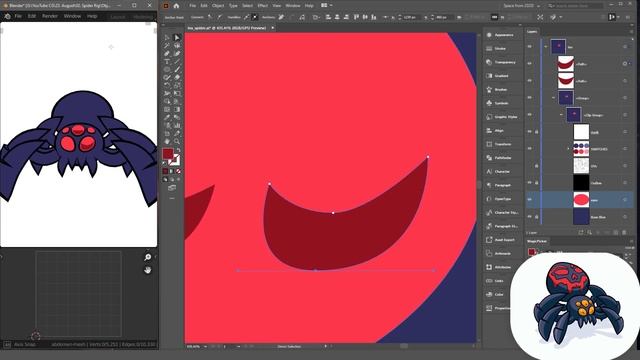Viewport: 640px width, 360px height.
Task: Pick the Pen tool in the toolbox
Action: [x=167, y=53]
